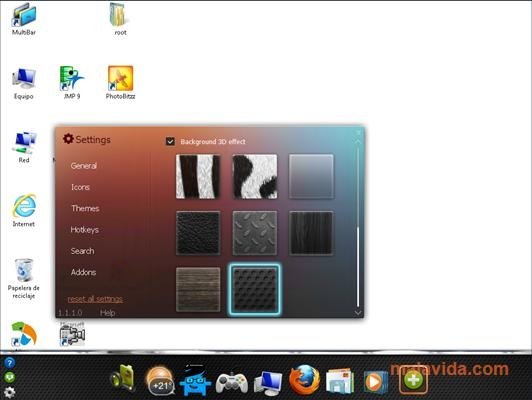Image resolution: width=532 pixels, height=400 pixels.
Task: Open the General settings section
Action: click(84, 166)
